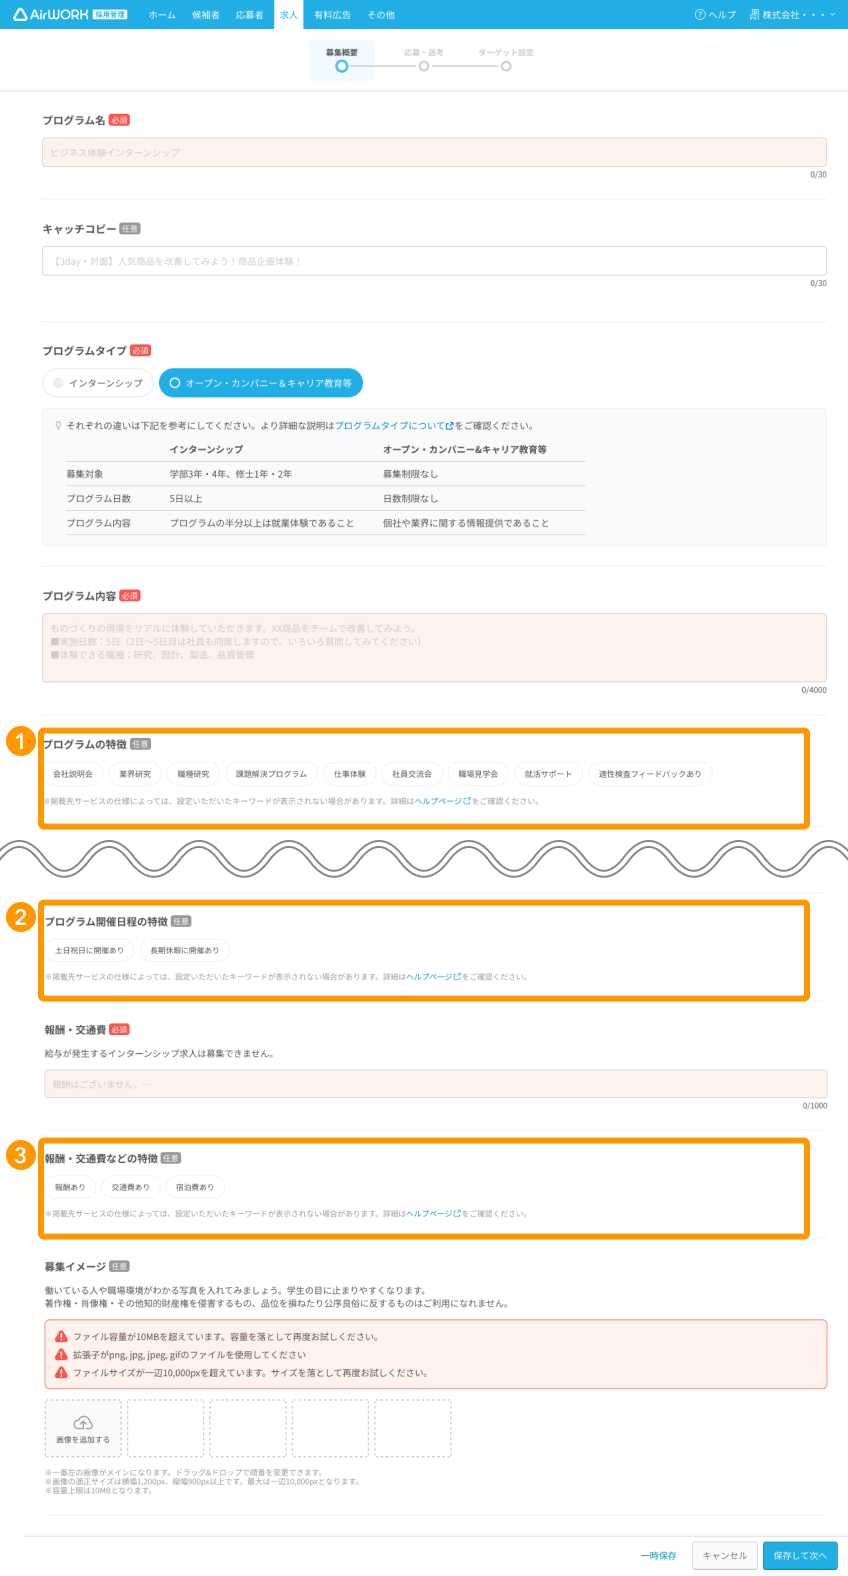The height and width of the screenshot is (1576, 848).
Task: Open the 候補者 menu
Action: coord(205,15)
